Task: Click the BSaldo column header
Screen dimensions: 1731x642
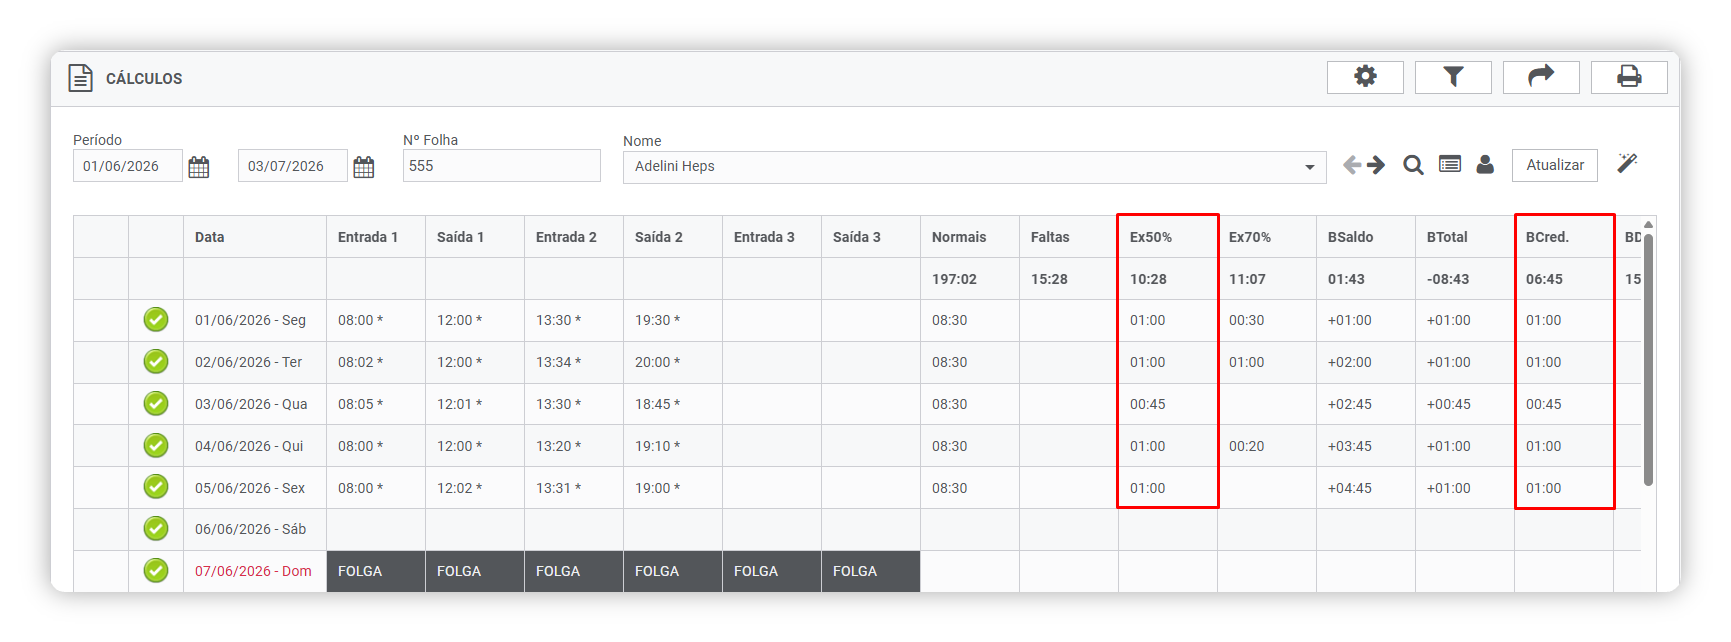Action: click(x=1366, y=237)
